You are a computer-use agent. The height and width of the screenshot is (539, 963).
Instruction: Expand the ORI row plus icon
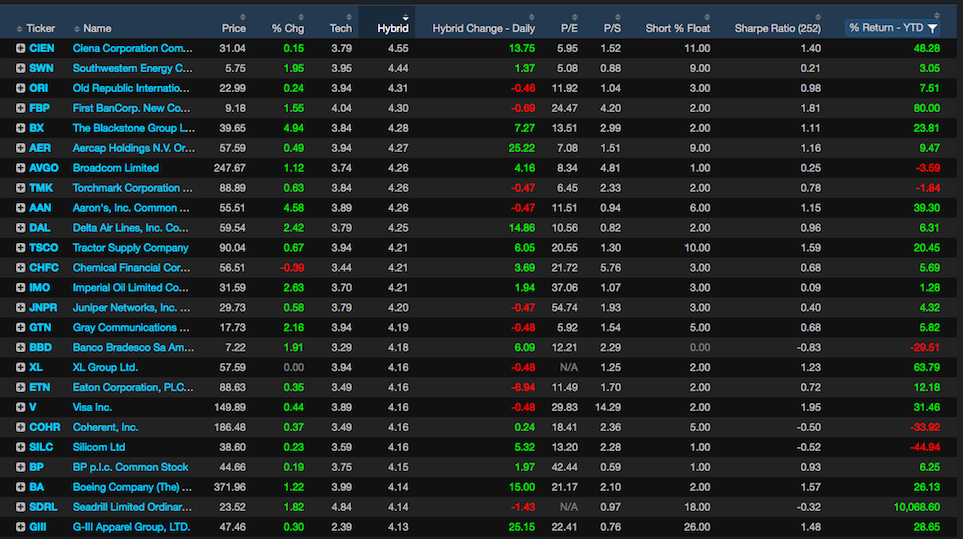point(20,88)
